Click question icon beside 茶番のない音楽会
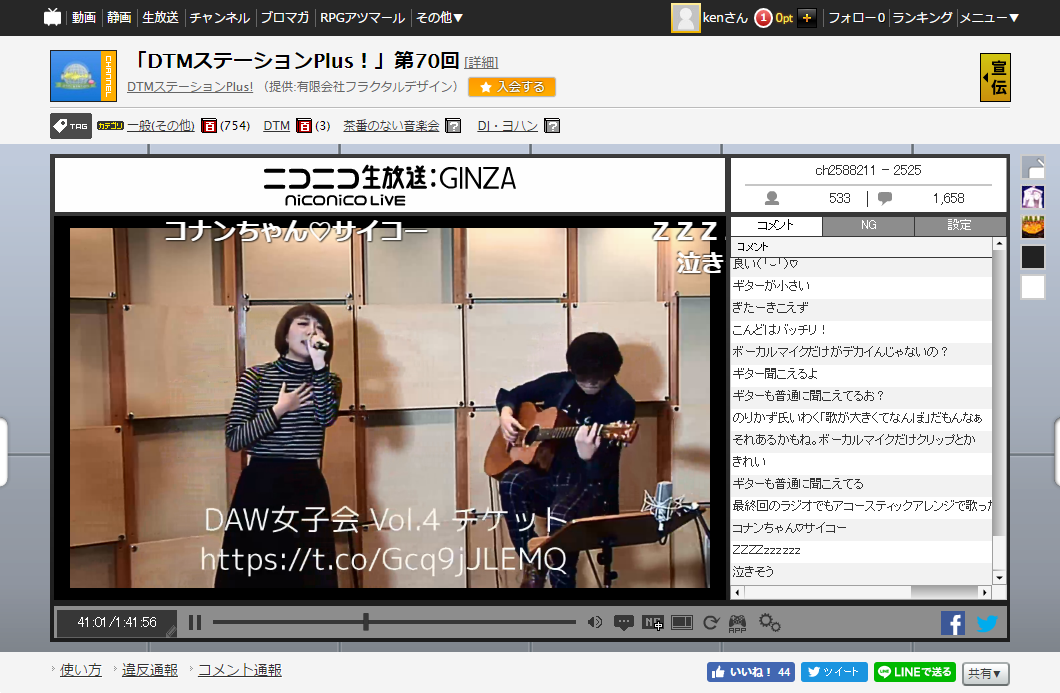Viewport: 1060px width, 693px height. pos(454,126)
